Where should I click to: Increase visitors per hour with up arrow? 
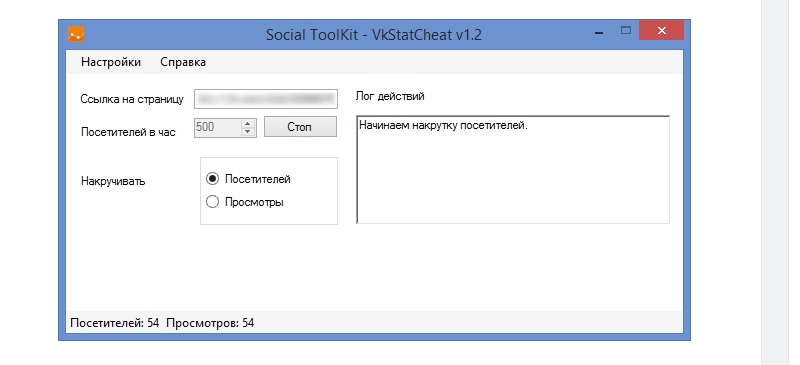click(x=247, y=123)
